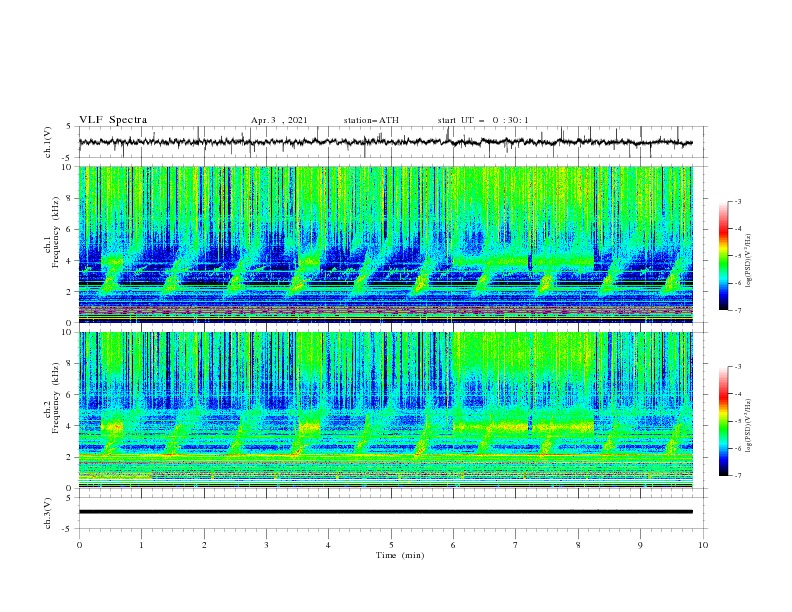Click time axis tick label "9"
The width and height of the screenshot is (792, 612).
tap(640, 545)
